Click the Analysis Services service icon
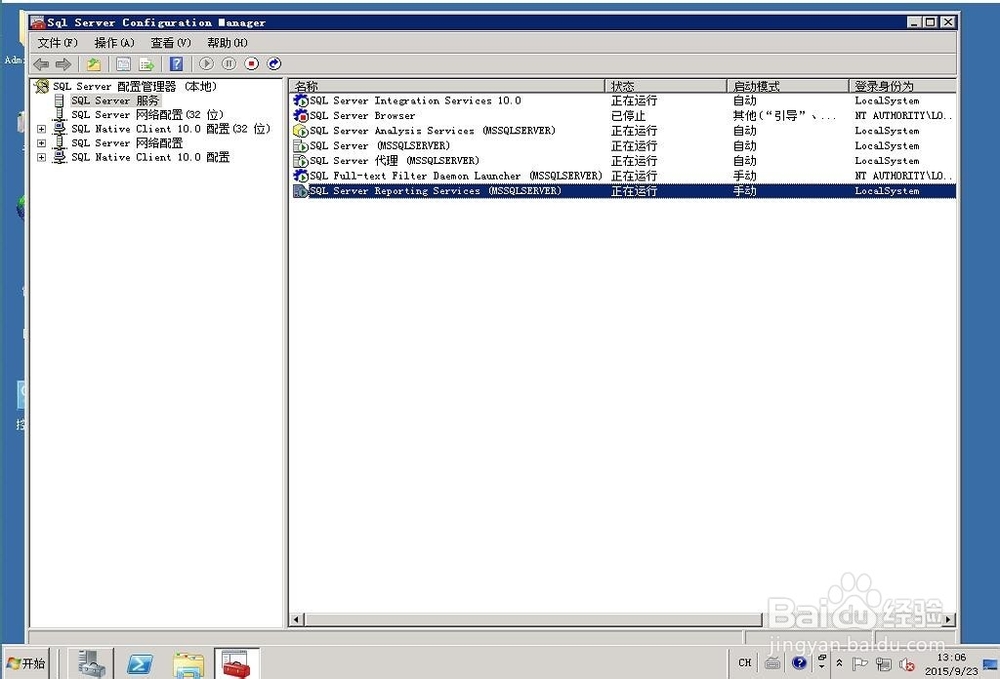The image size is (1000, 679). [x=300, y=131]
